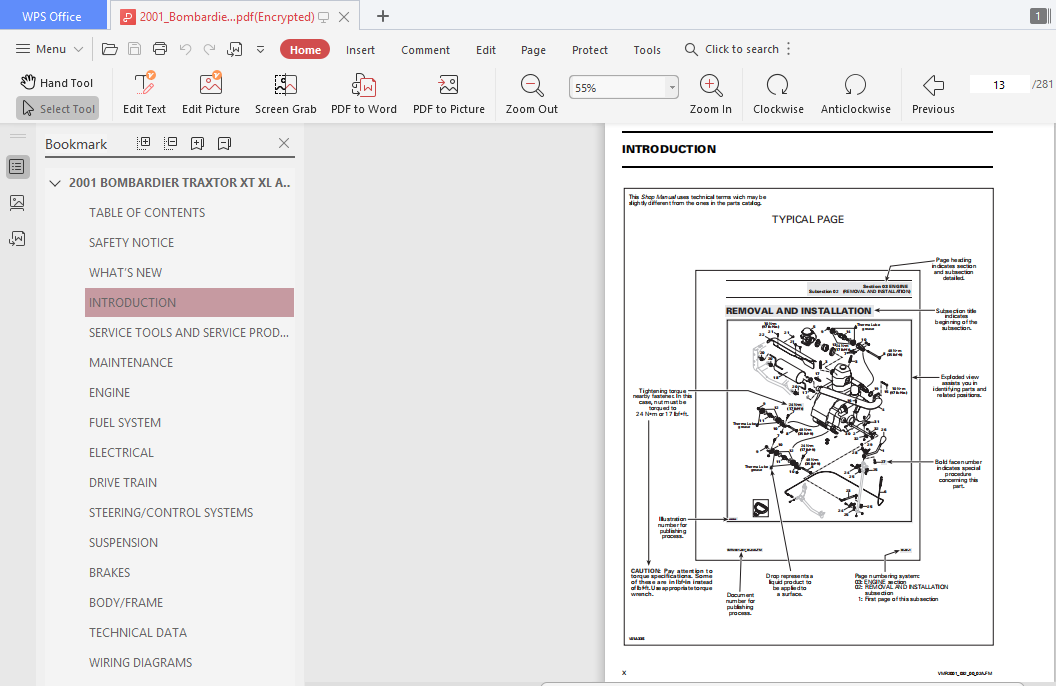Rotate page Clockwise
This screenshot has width=1056, height=686.
pyautogui.click(x=778, y=94)
